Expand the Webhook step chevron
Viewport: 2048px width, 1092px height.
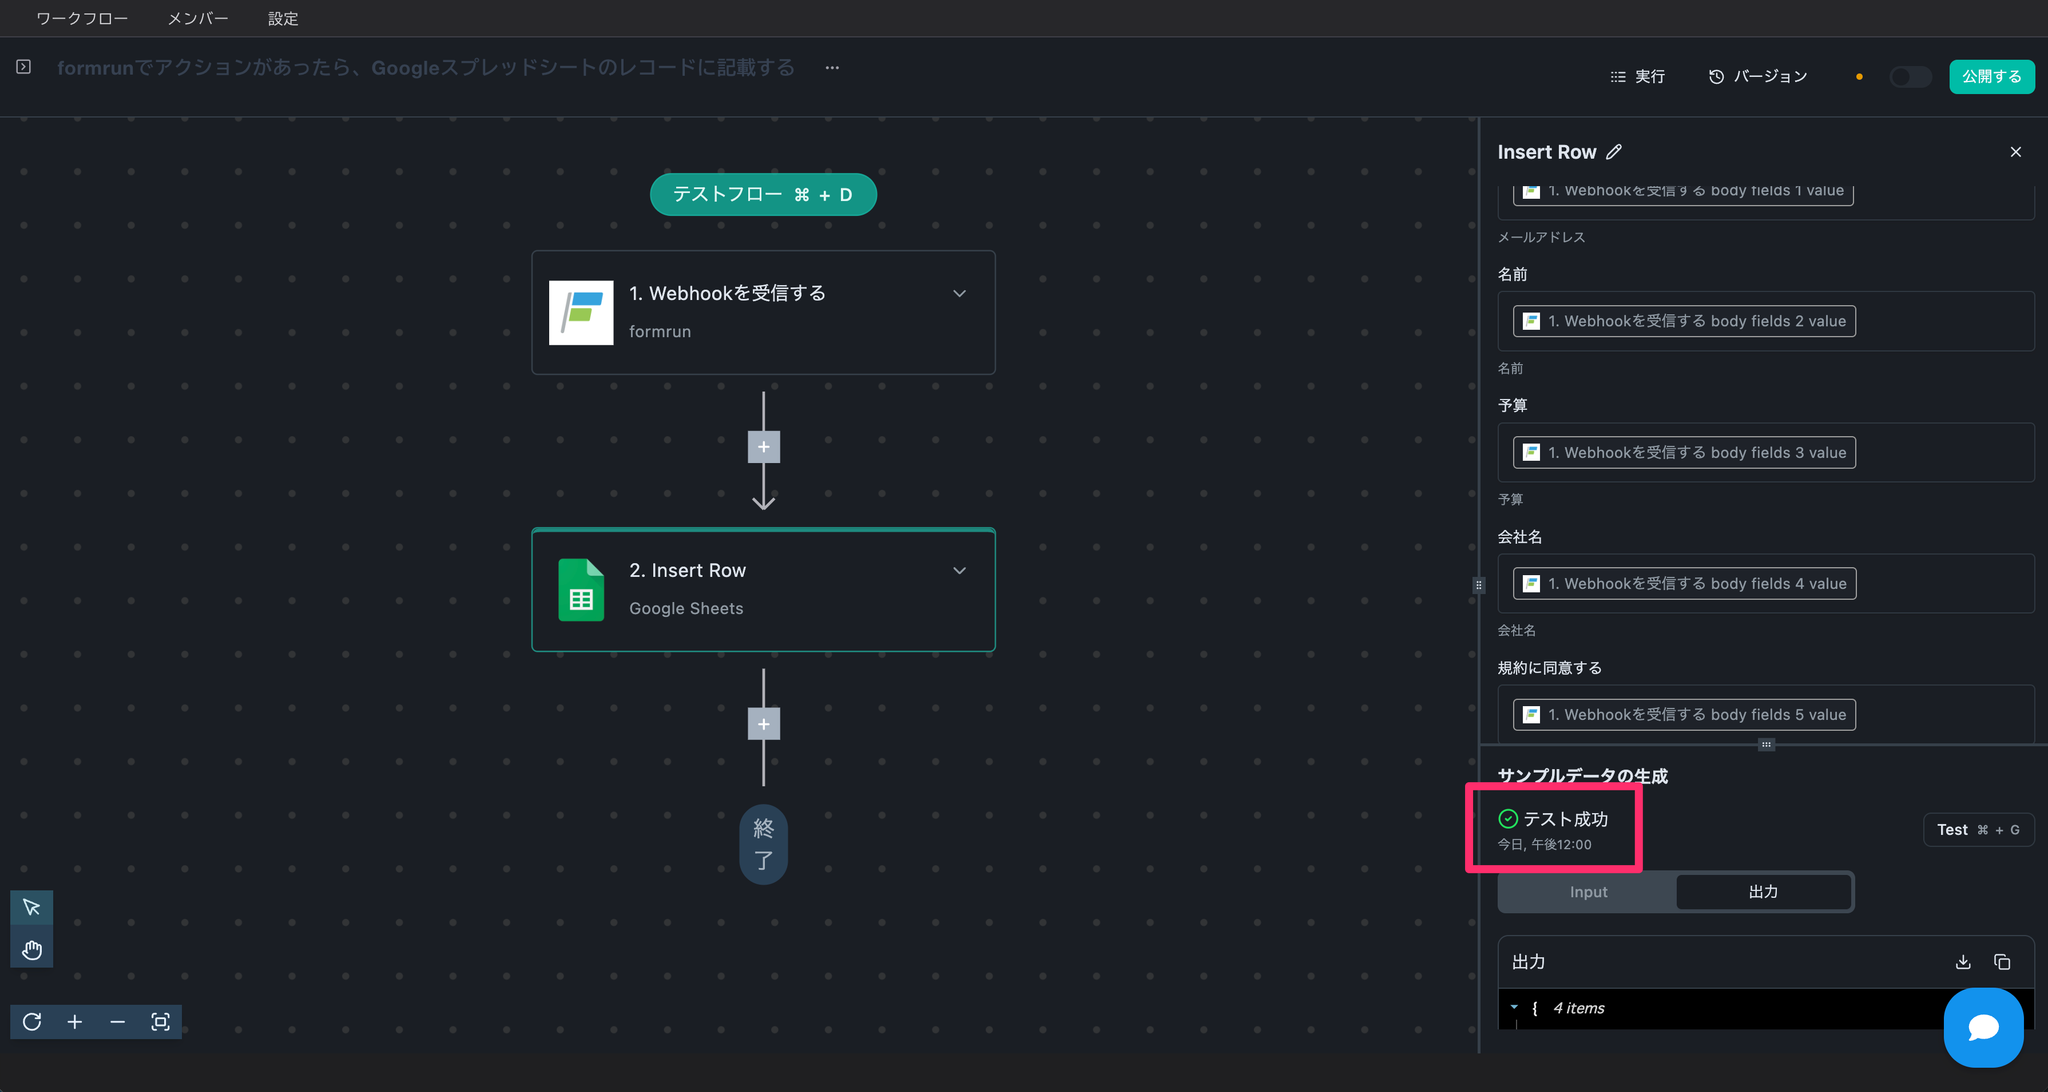[x=959, y=293]
